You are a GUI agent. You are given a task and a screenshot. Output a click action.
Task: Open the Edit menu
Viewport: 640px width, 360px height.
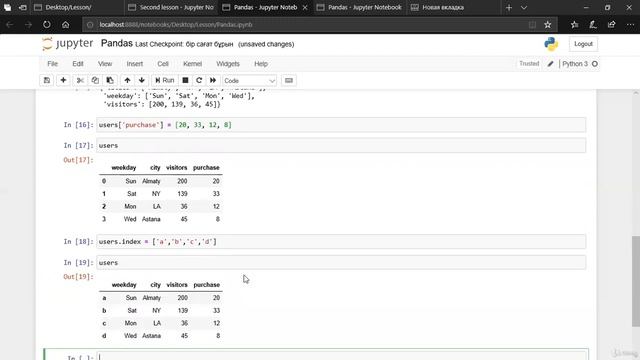point(78,64)
